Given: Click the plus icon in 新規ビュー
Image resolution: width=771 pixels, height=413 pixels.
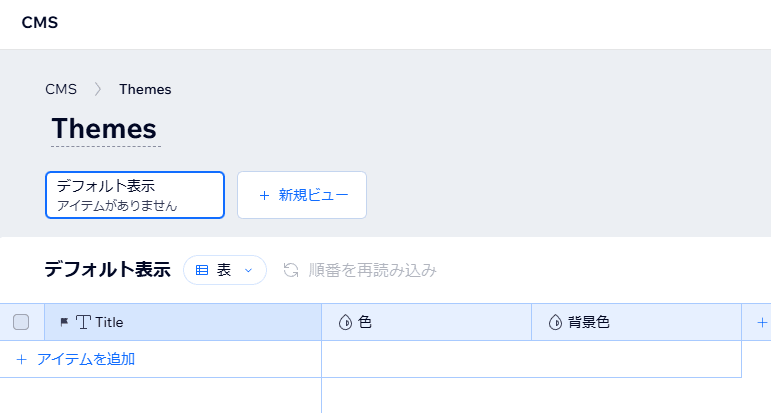Looking at the screenshot, I should 264,196.
